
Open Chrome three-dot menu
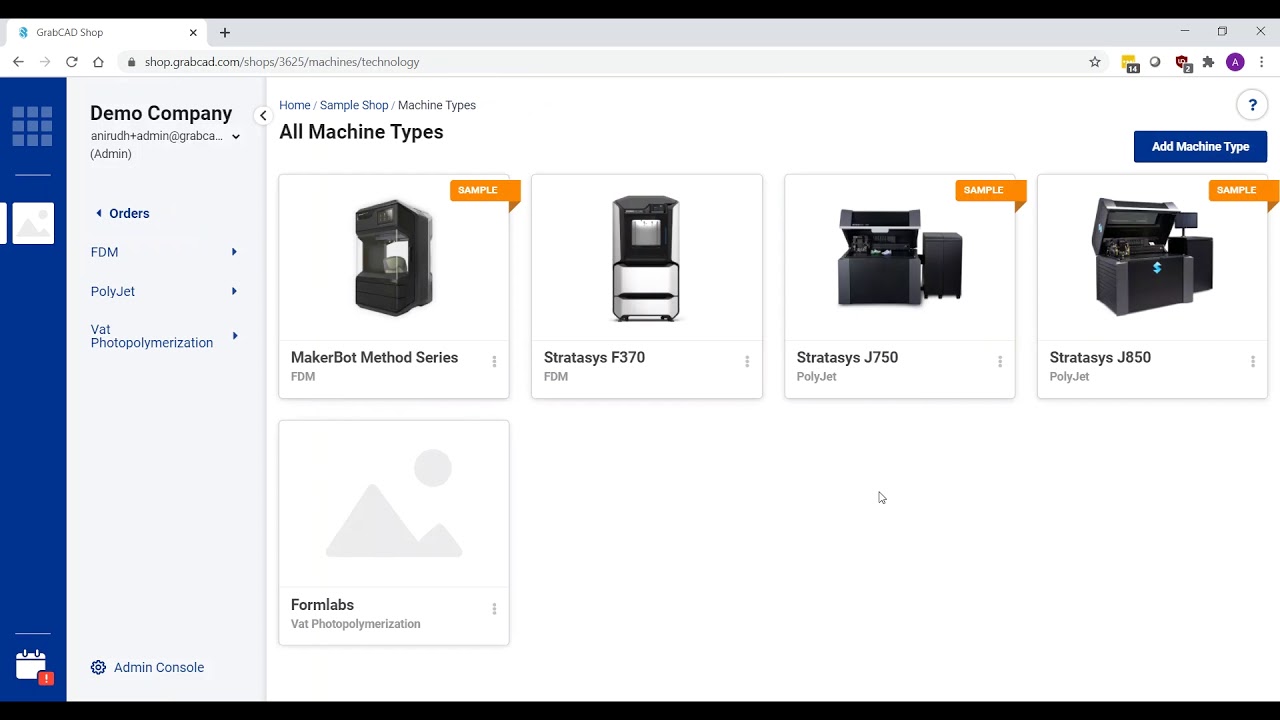1262,62
